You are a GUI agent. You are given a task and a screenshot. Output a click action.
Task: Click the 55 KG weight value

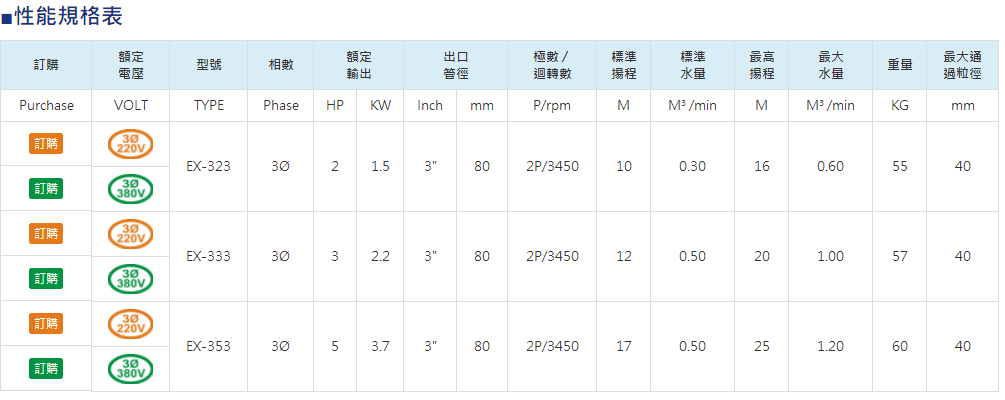click(900, 166)
